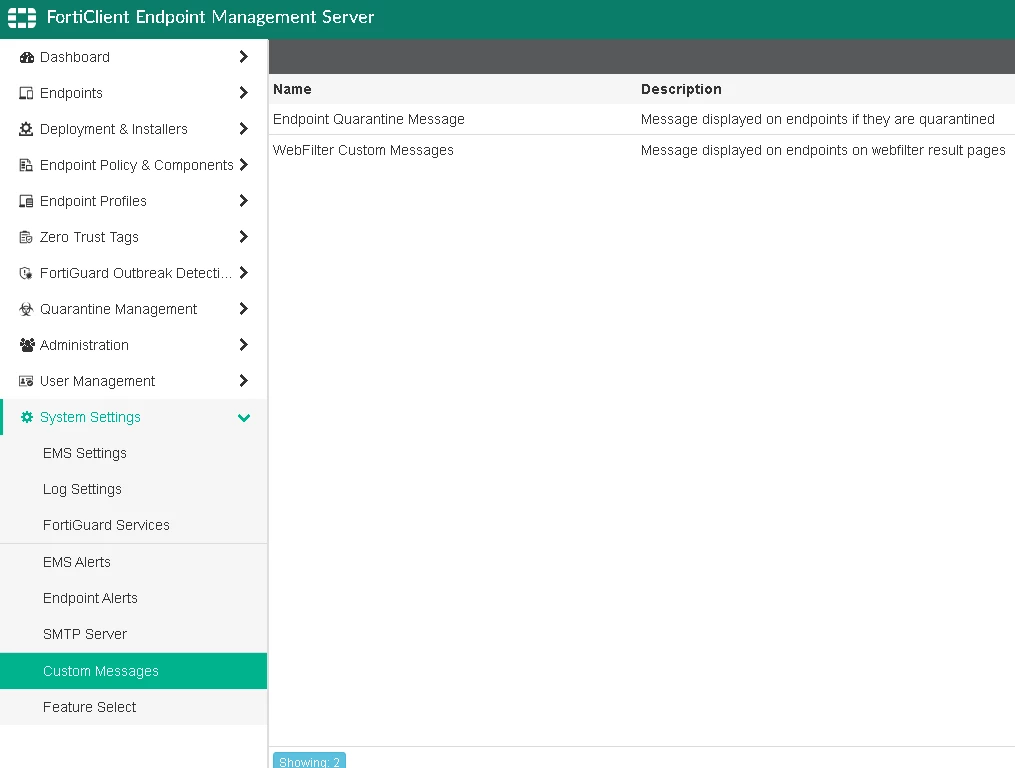The width and height of the screenshot is (1015, 768).
Task: Open Endpoint Alerts submenu
Action: [133, 598]
